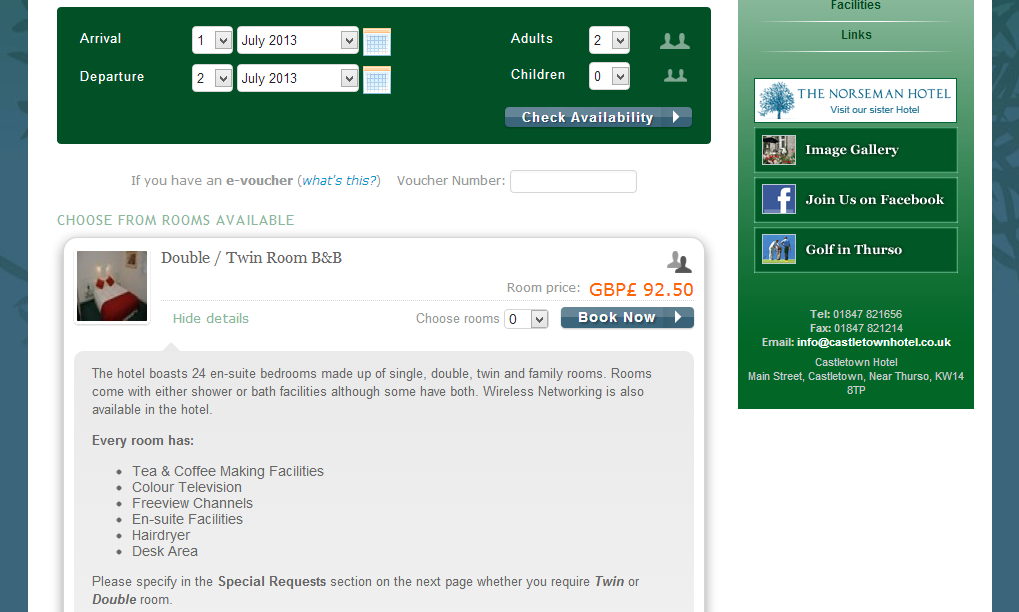Click the children people icon

point(675,75)
